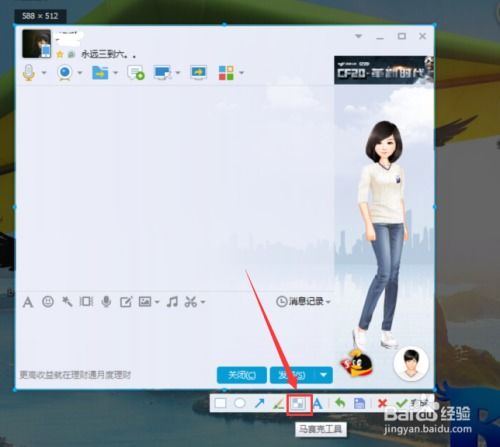Click the 关闭(C) button
This screenshot has height=447, width=500.
(242, 375)
